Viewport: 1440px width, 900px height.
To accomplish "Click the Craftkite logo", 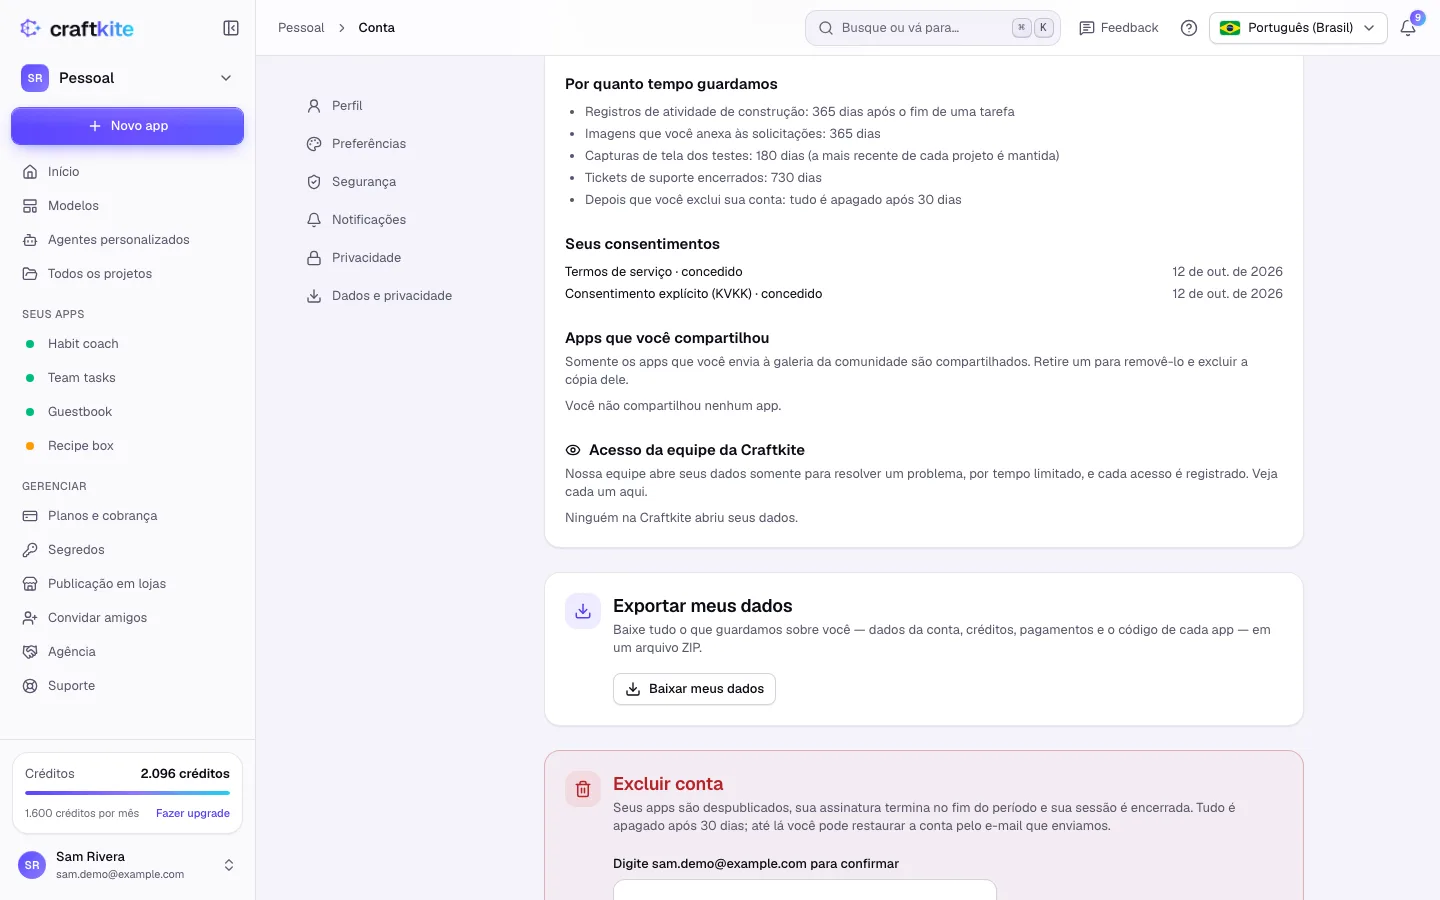I will (77, 28).
